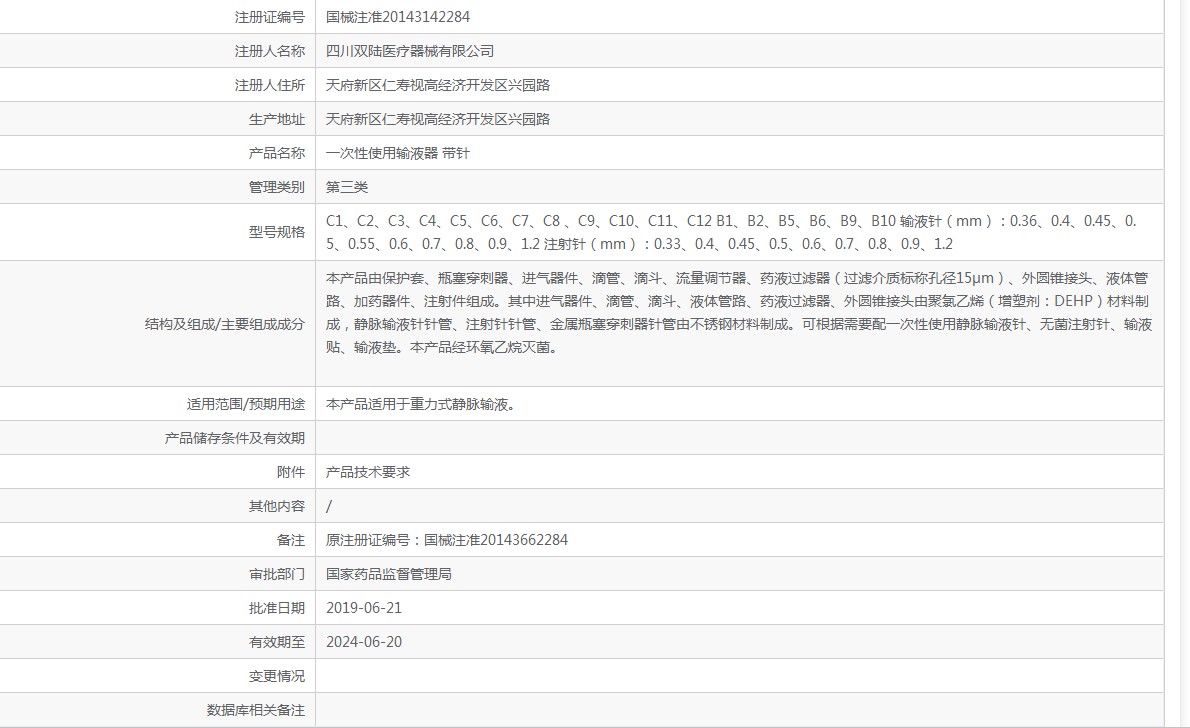Click the 备注 label

click(x=291, y=540)
